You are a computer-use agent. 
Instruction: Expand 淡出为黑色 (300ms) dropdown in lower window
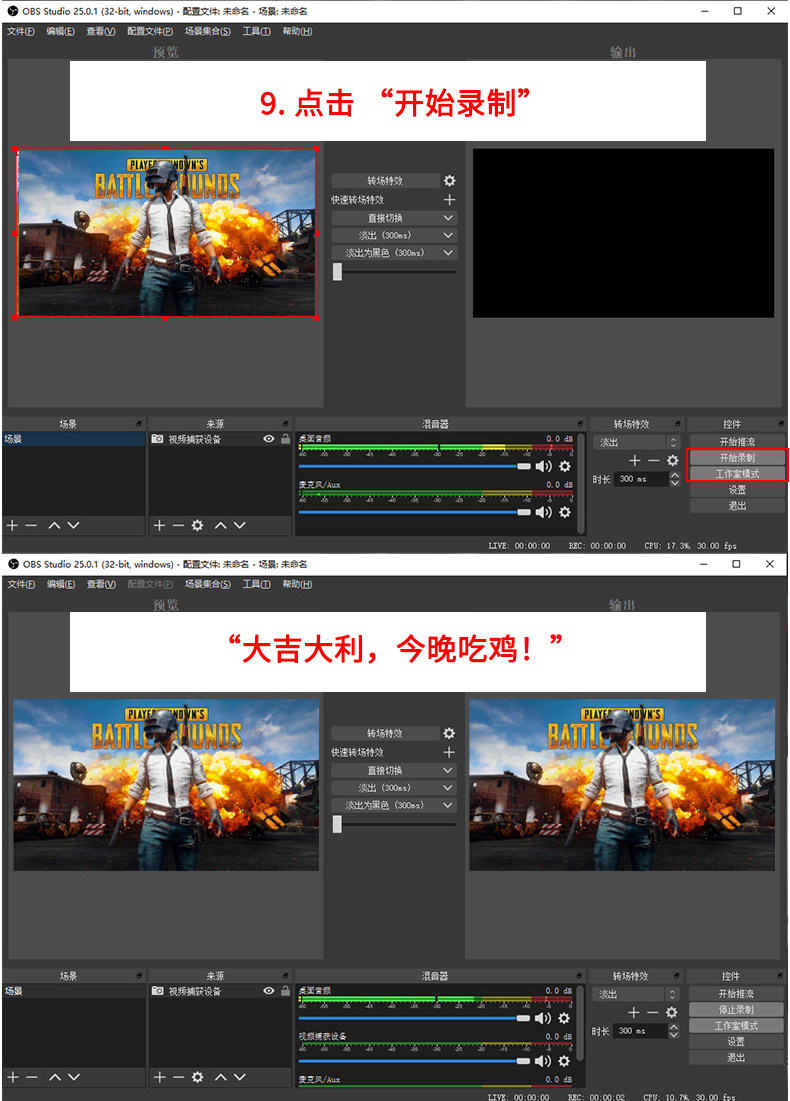tap(394, 805)
